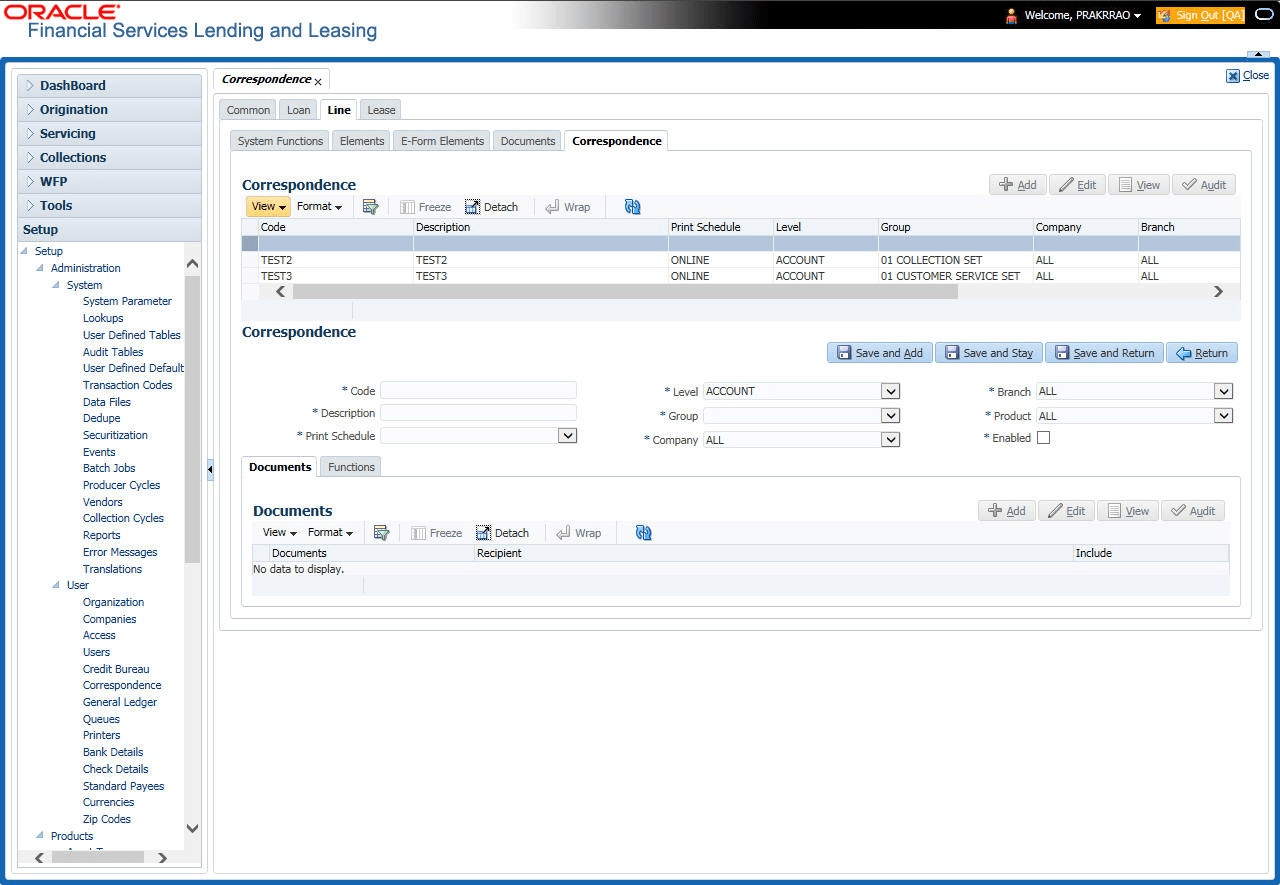Detach the Documents table

tap(502, 533)
